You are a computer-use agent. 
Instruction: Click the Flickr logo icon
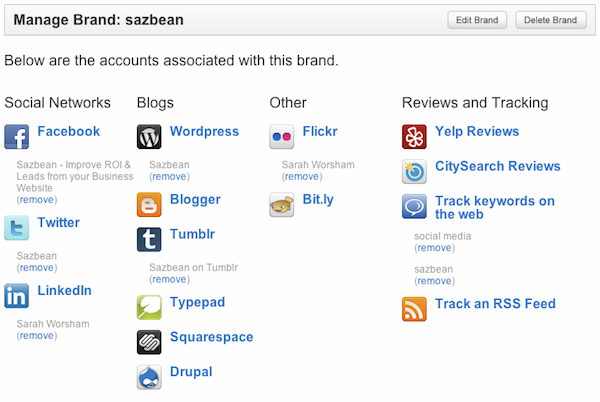click(282, 137)
